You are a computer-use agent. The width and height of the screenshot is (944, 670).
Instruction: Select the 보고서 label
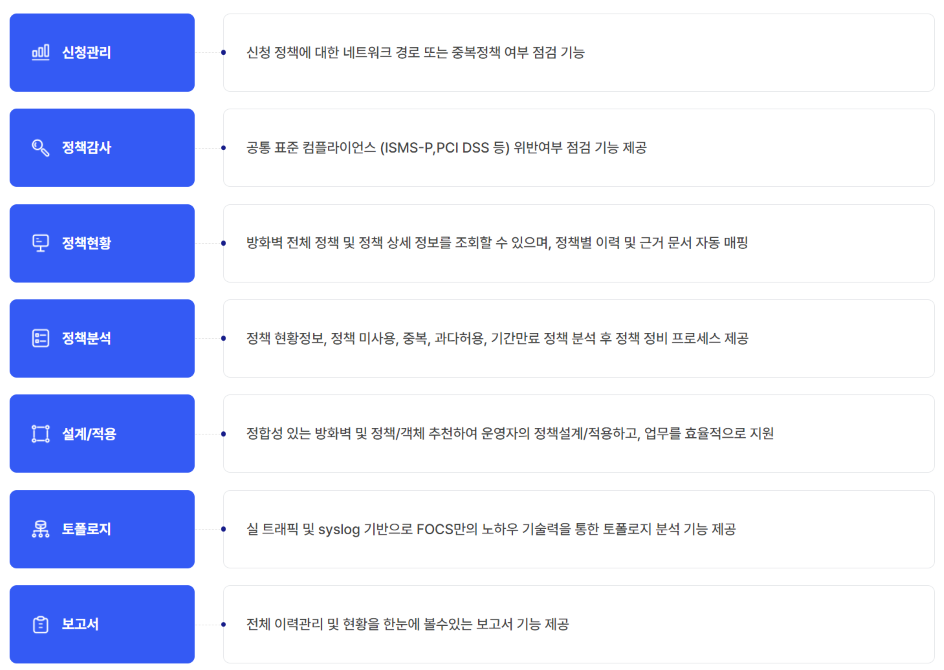(80, 624)
